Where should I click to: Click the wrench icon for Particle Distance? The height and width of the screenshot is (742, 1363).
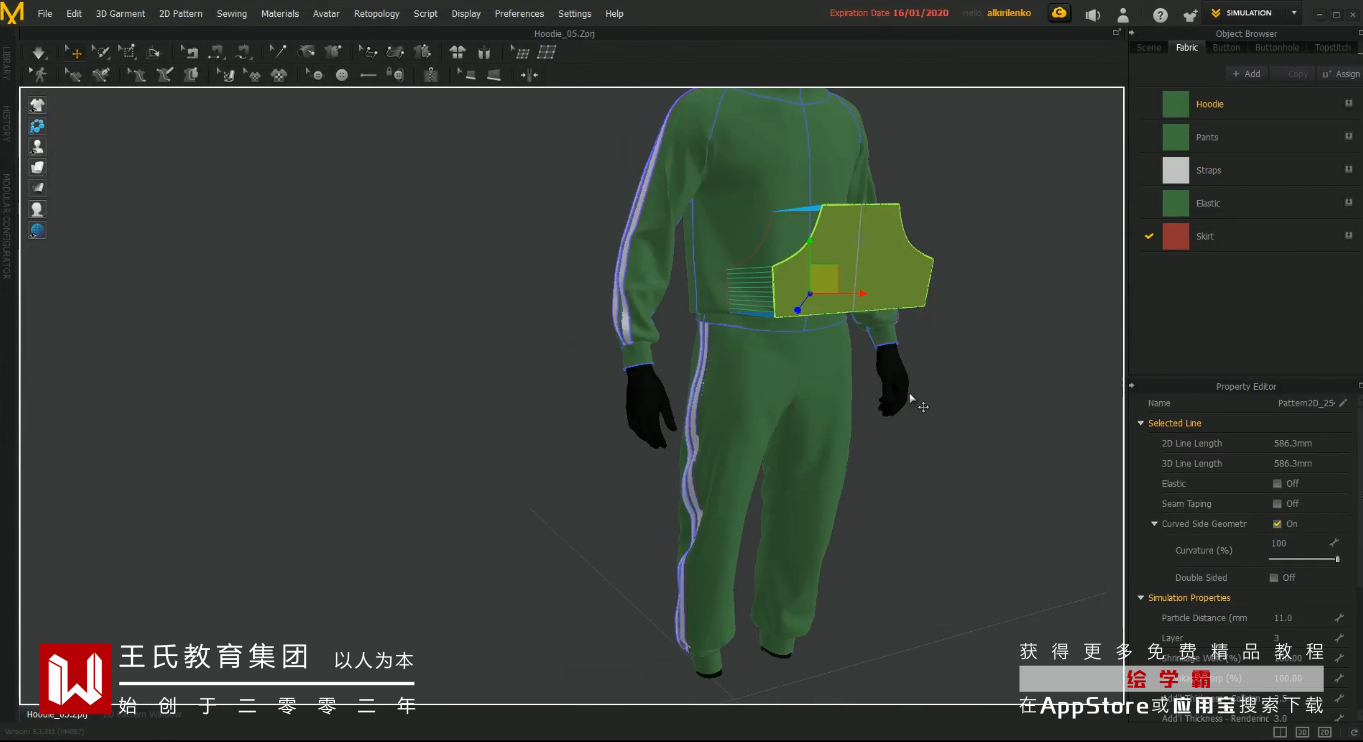coord(1339,618)
